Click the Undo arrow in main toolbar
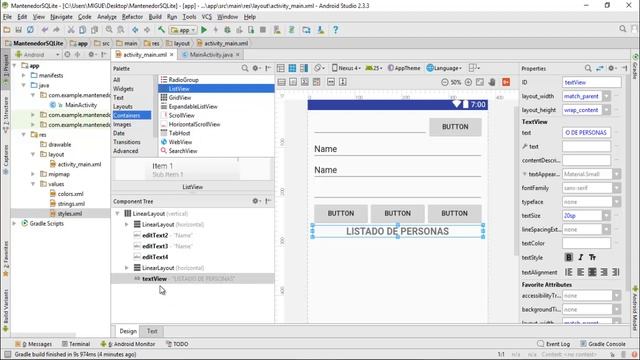640x360 pixels. pos(44,30)
